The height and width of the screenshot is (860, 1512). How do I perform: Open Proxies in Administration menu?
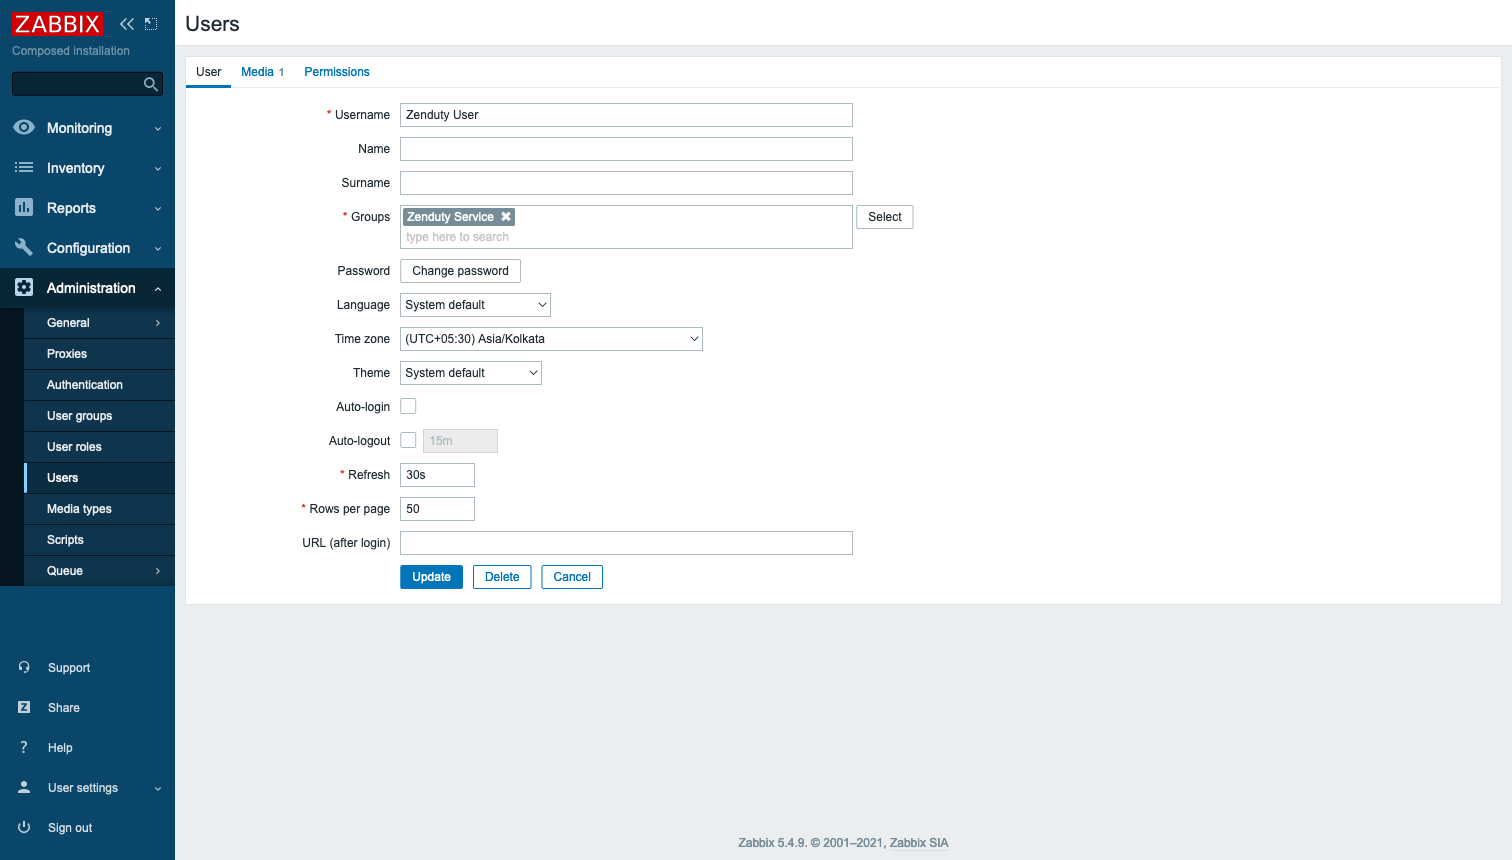[99, 354]
